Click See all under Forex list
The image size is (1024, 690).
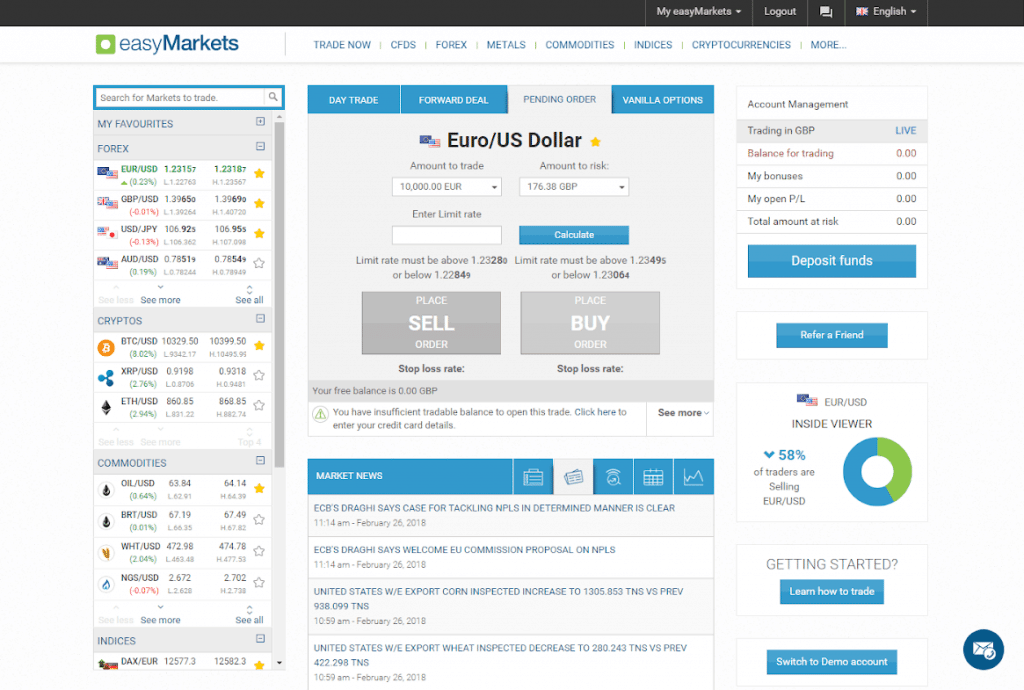[249, 300]
